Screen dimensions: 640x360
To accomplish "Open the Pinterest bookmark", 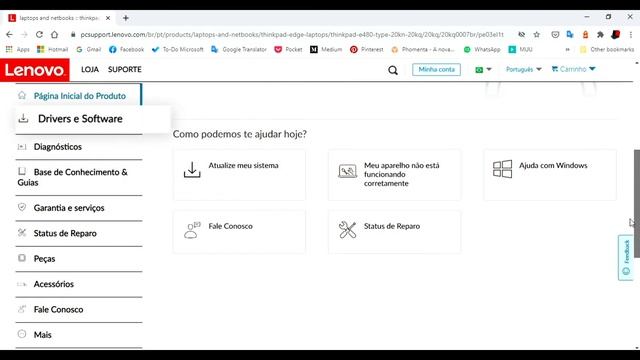I will point(367,49).
